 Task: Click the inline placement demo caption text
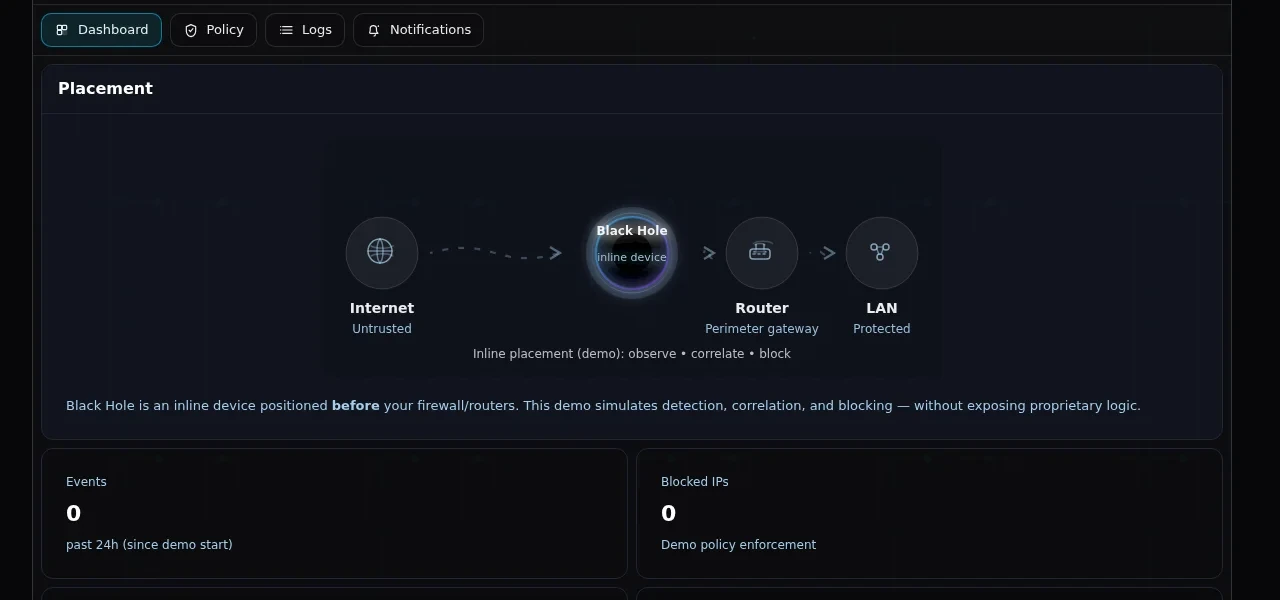coord(631,353)
